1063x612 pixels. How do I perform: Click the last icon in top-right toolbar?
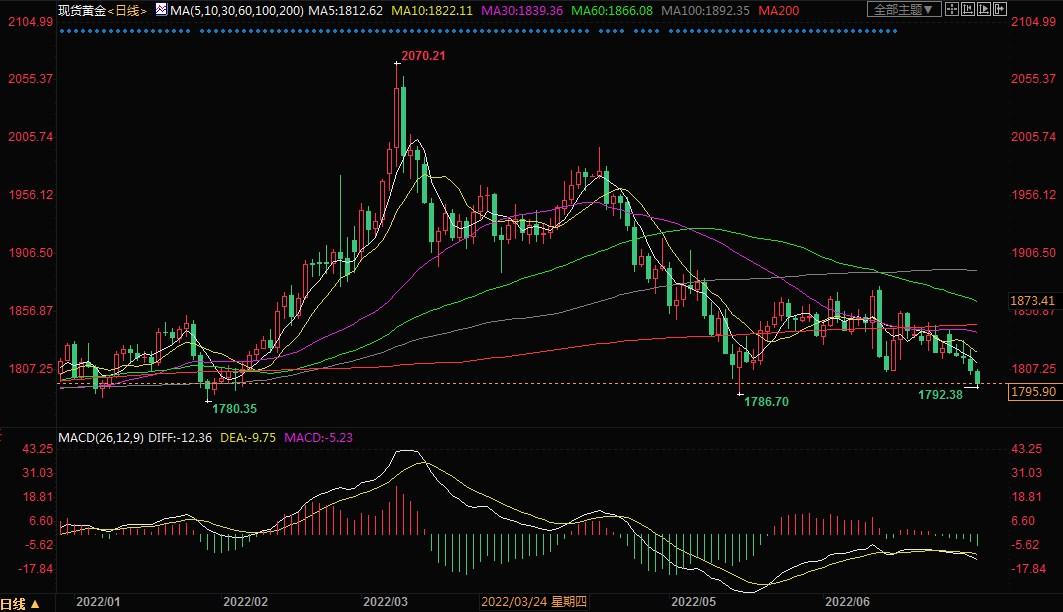click(1001, 9)
